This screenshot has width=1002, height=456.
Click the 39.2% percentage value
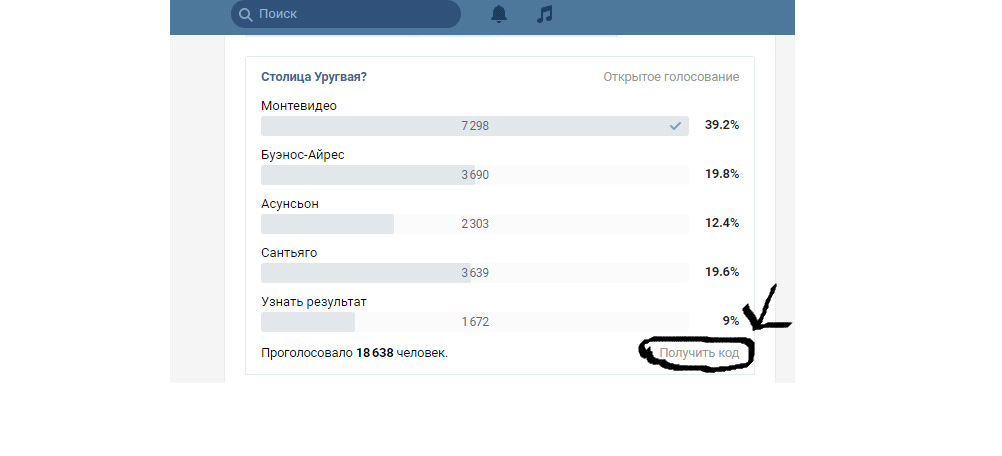pos(721,126)
